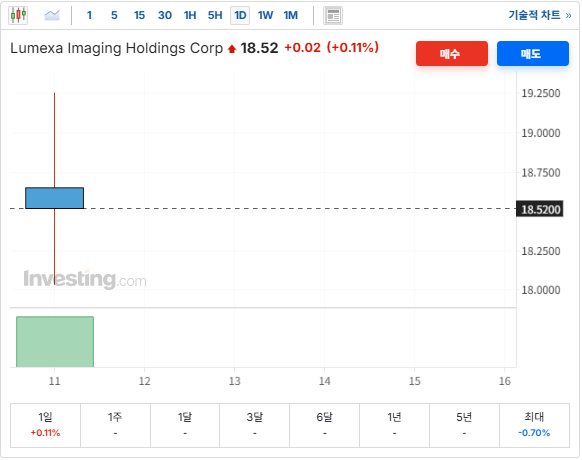Click the blue candlestick body on day 11
Screen dimensions: 582x460
55,198
